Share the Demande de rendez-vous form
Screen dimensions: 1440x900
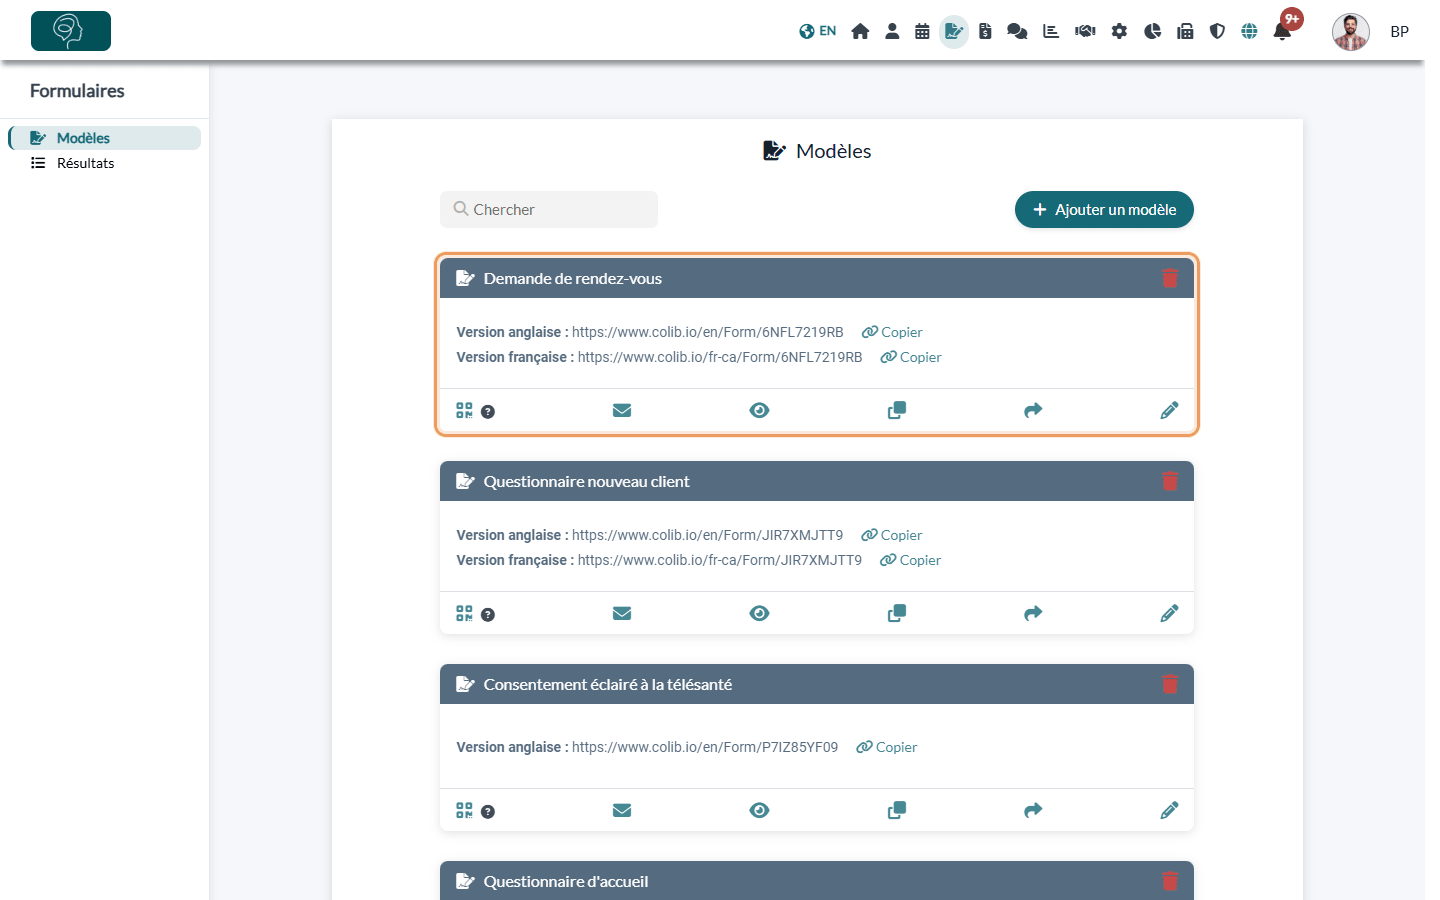[x=1033, y=410]
